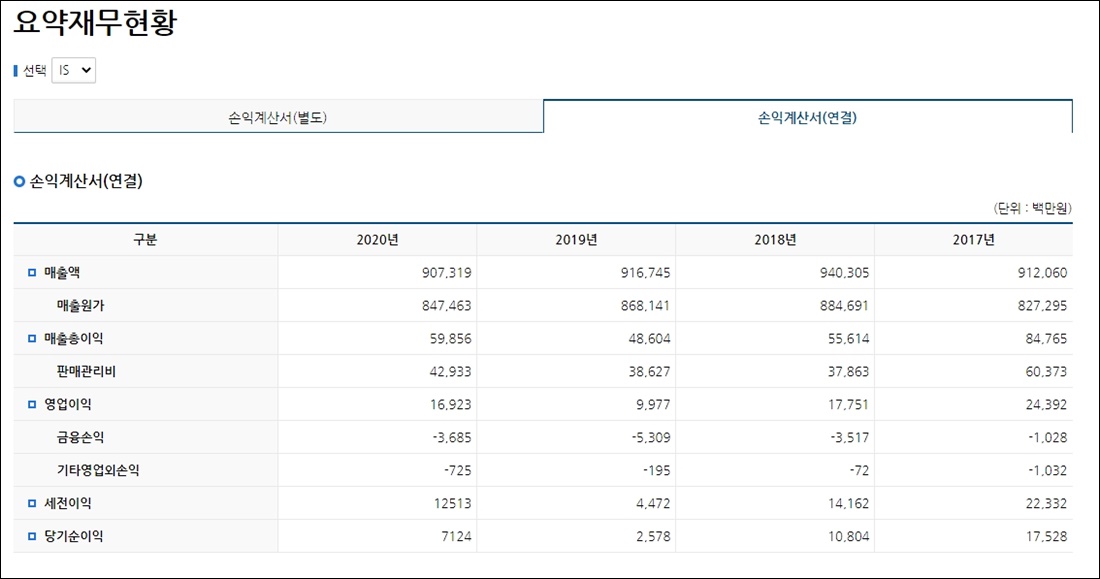The height and width of the screenshot is (579, 1100).
Task: Click the 기타영업외손익 row label
Action: (x=98, y=470)
